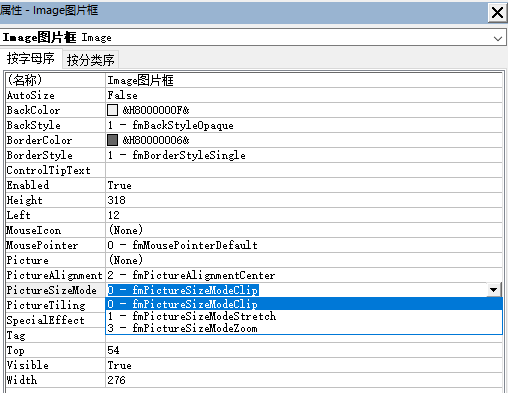The image size is (508, 393).
Task: Select the Width property name
Action: pyautogui.click(x=55, y=380)
